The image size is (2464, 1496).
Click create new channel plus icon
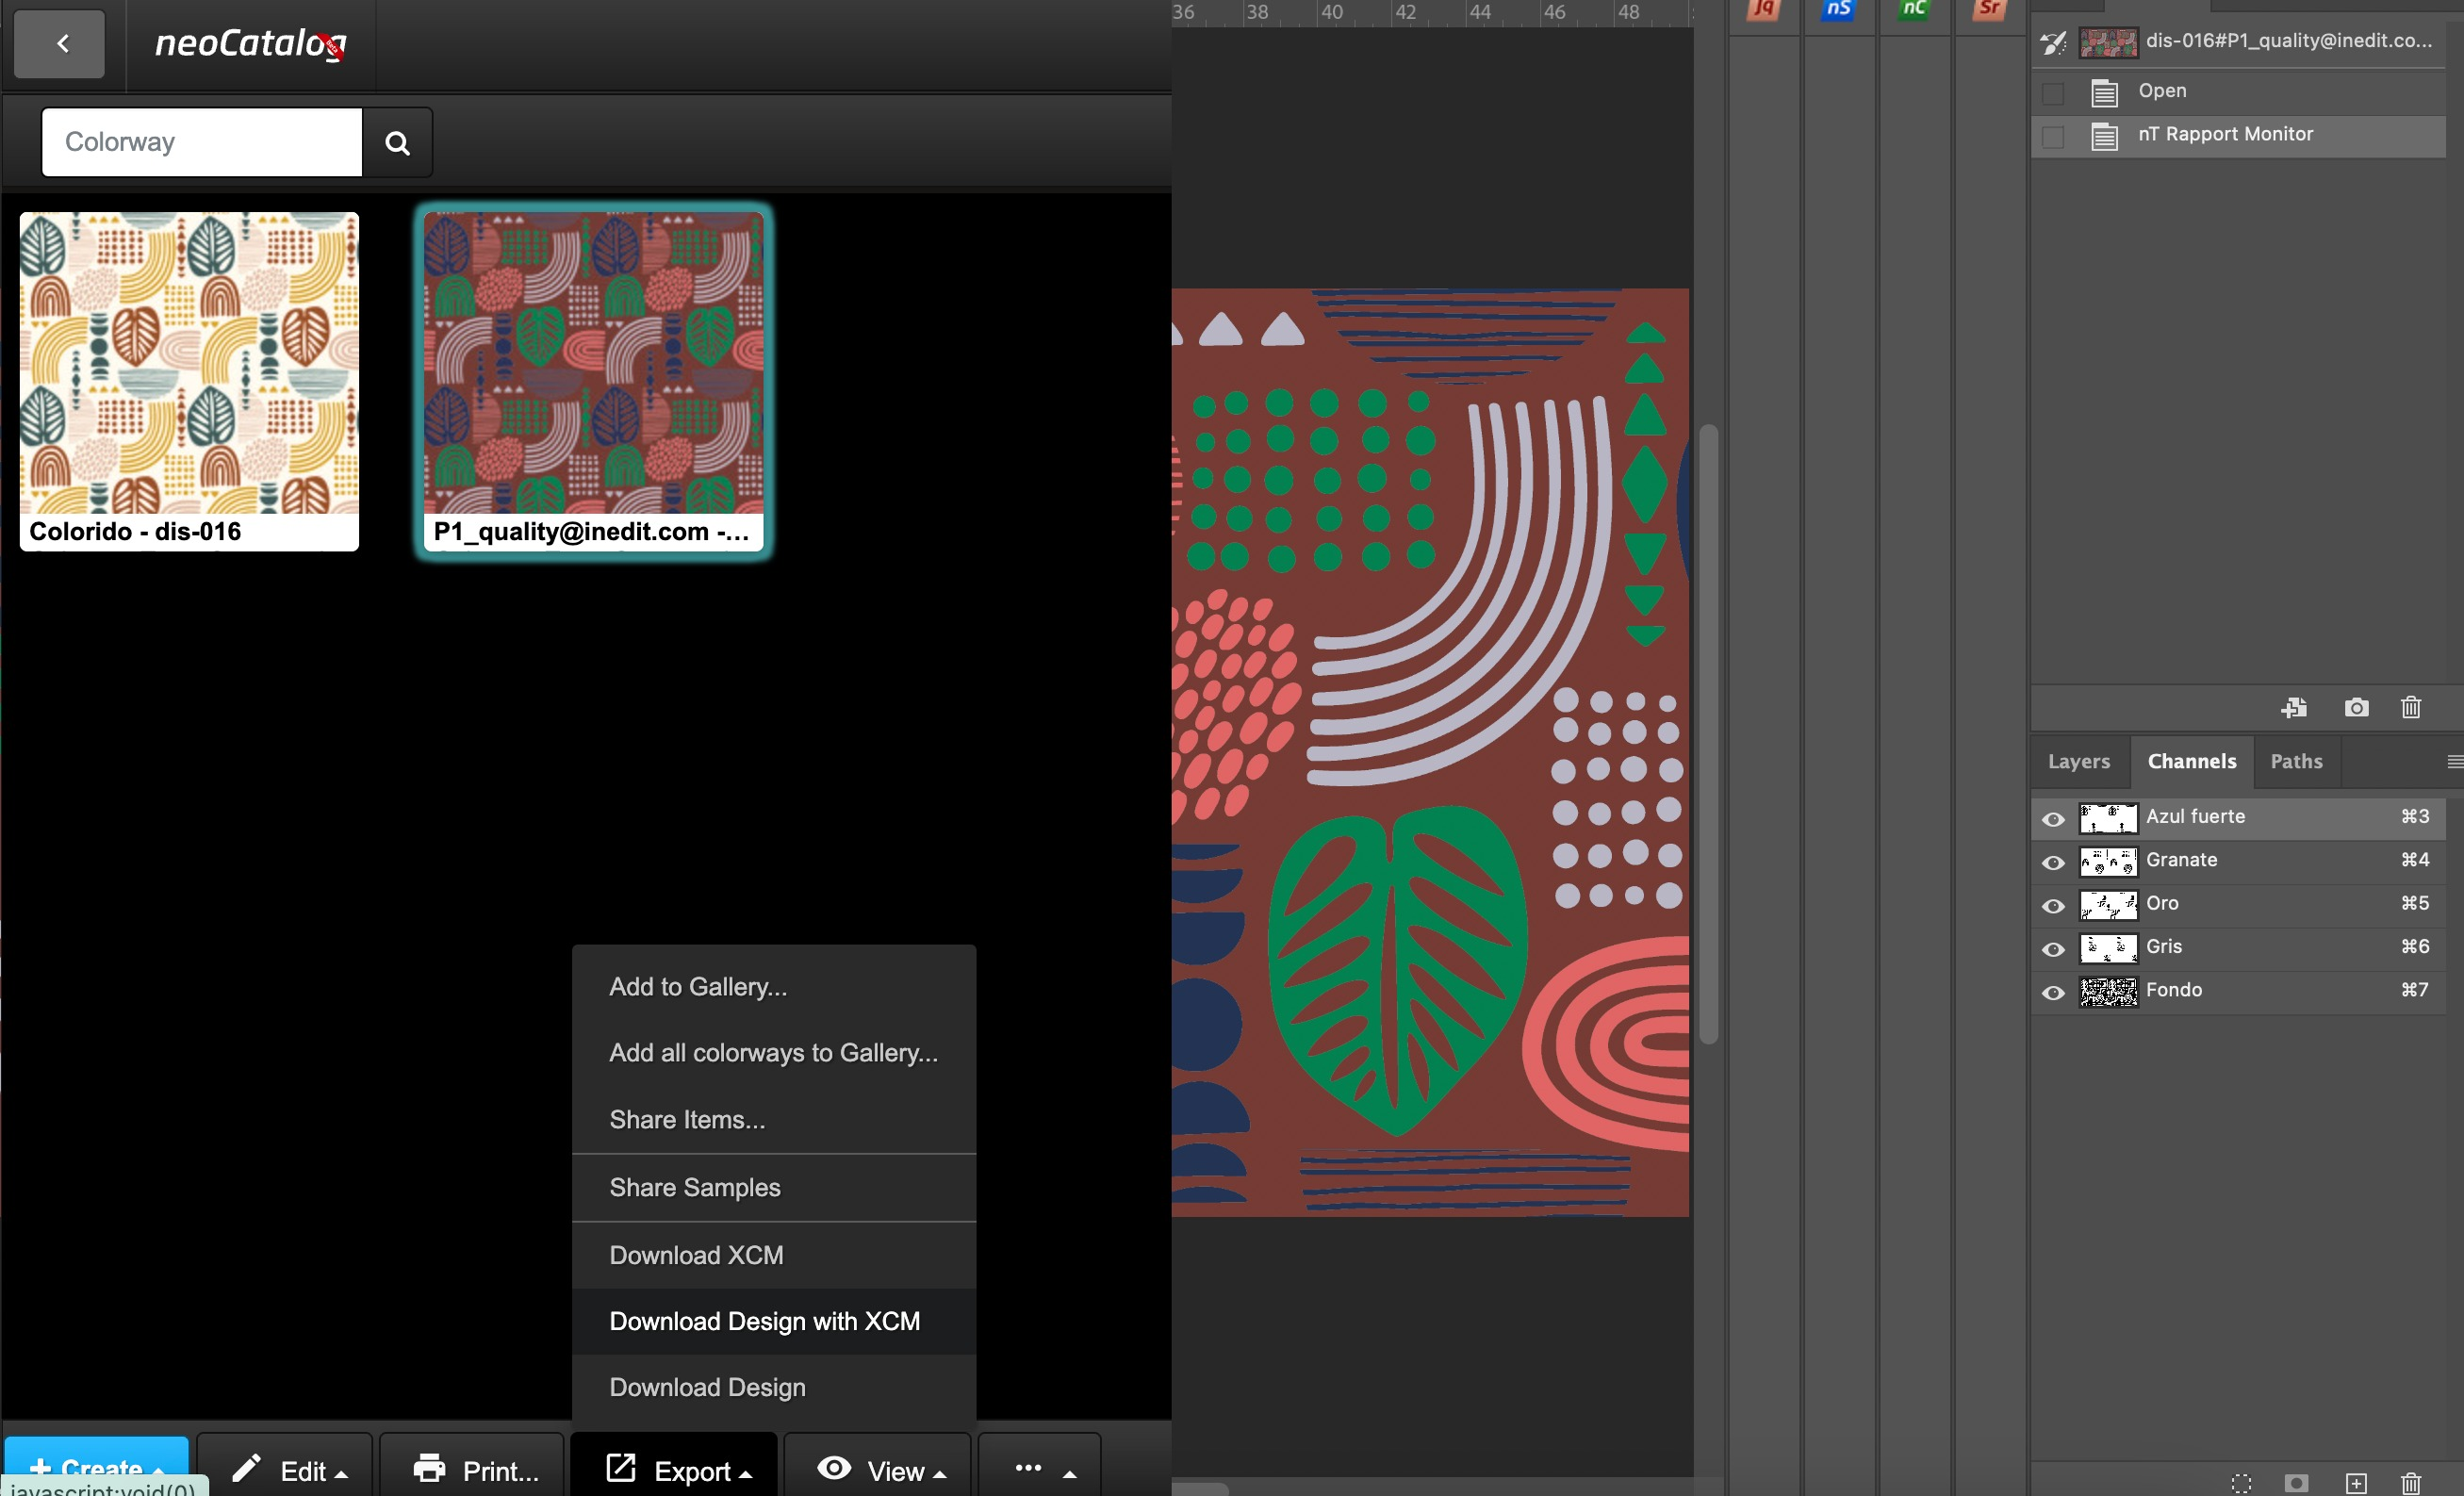pyautogui.click(x=2356, y=1483)
